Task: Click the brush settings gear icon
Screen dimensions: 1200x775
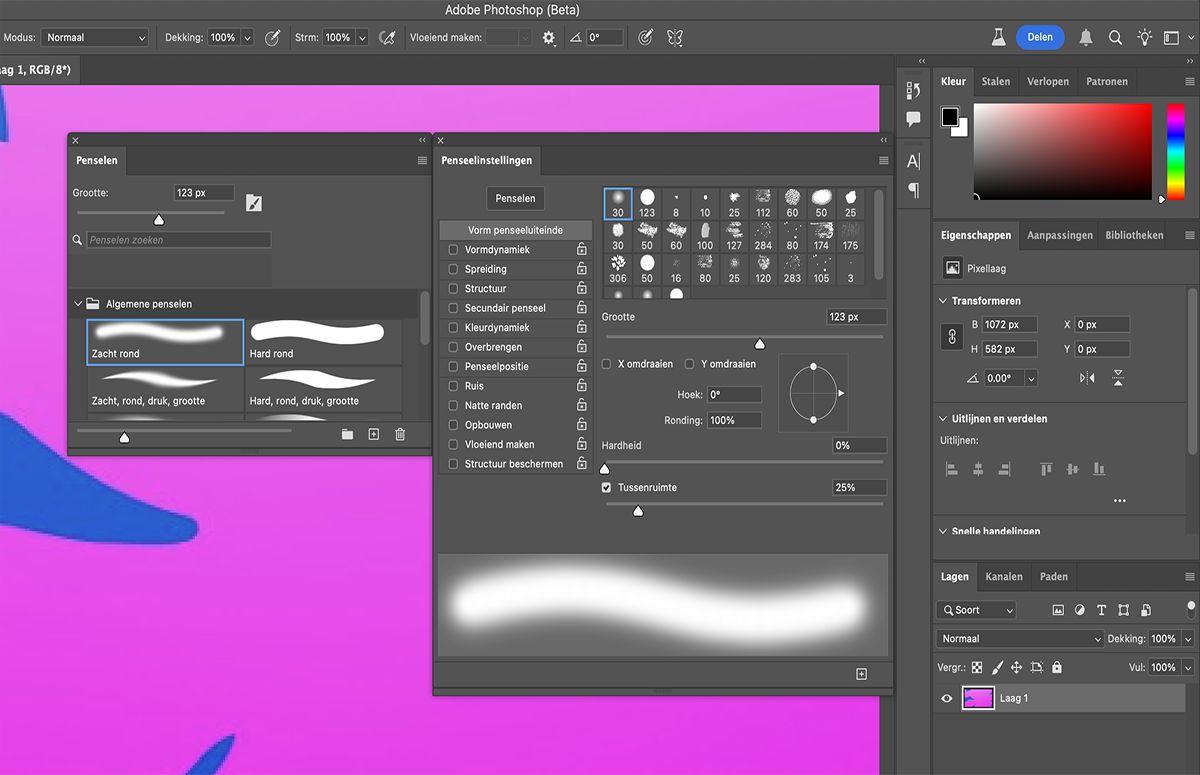Action: [548, 38]
